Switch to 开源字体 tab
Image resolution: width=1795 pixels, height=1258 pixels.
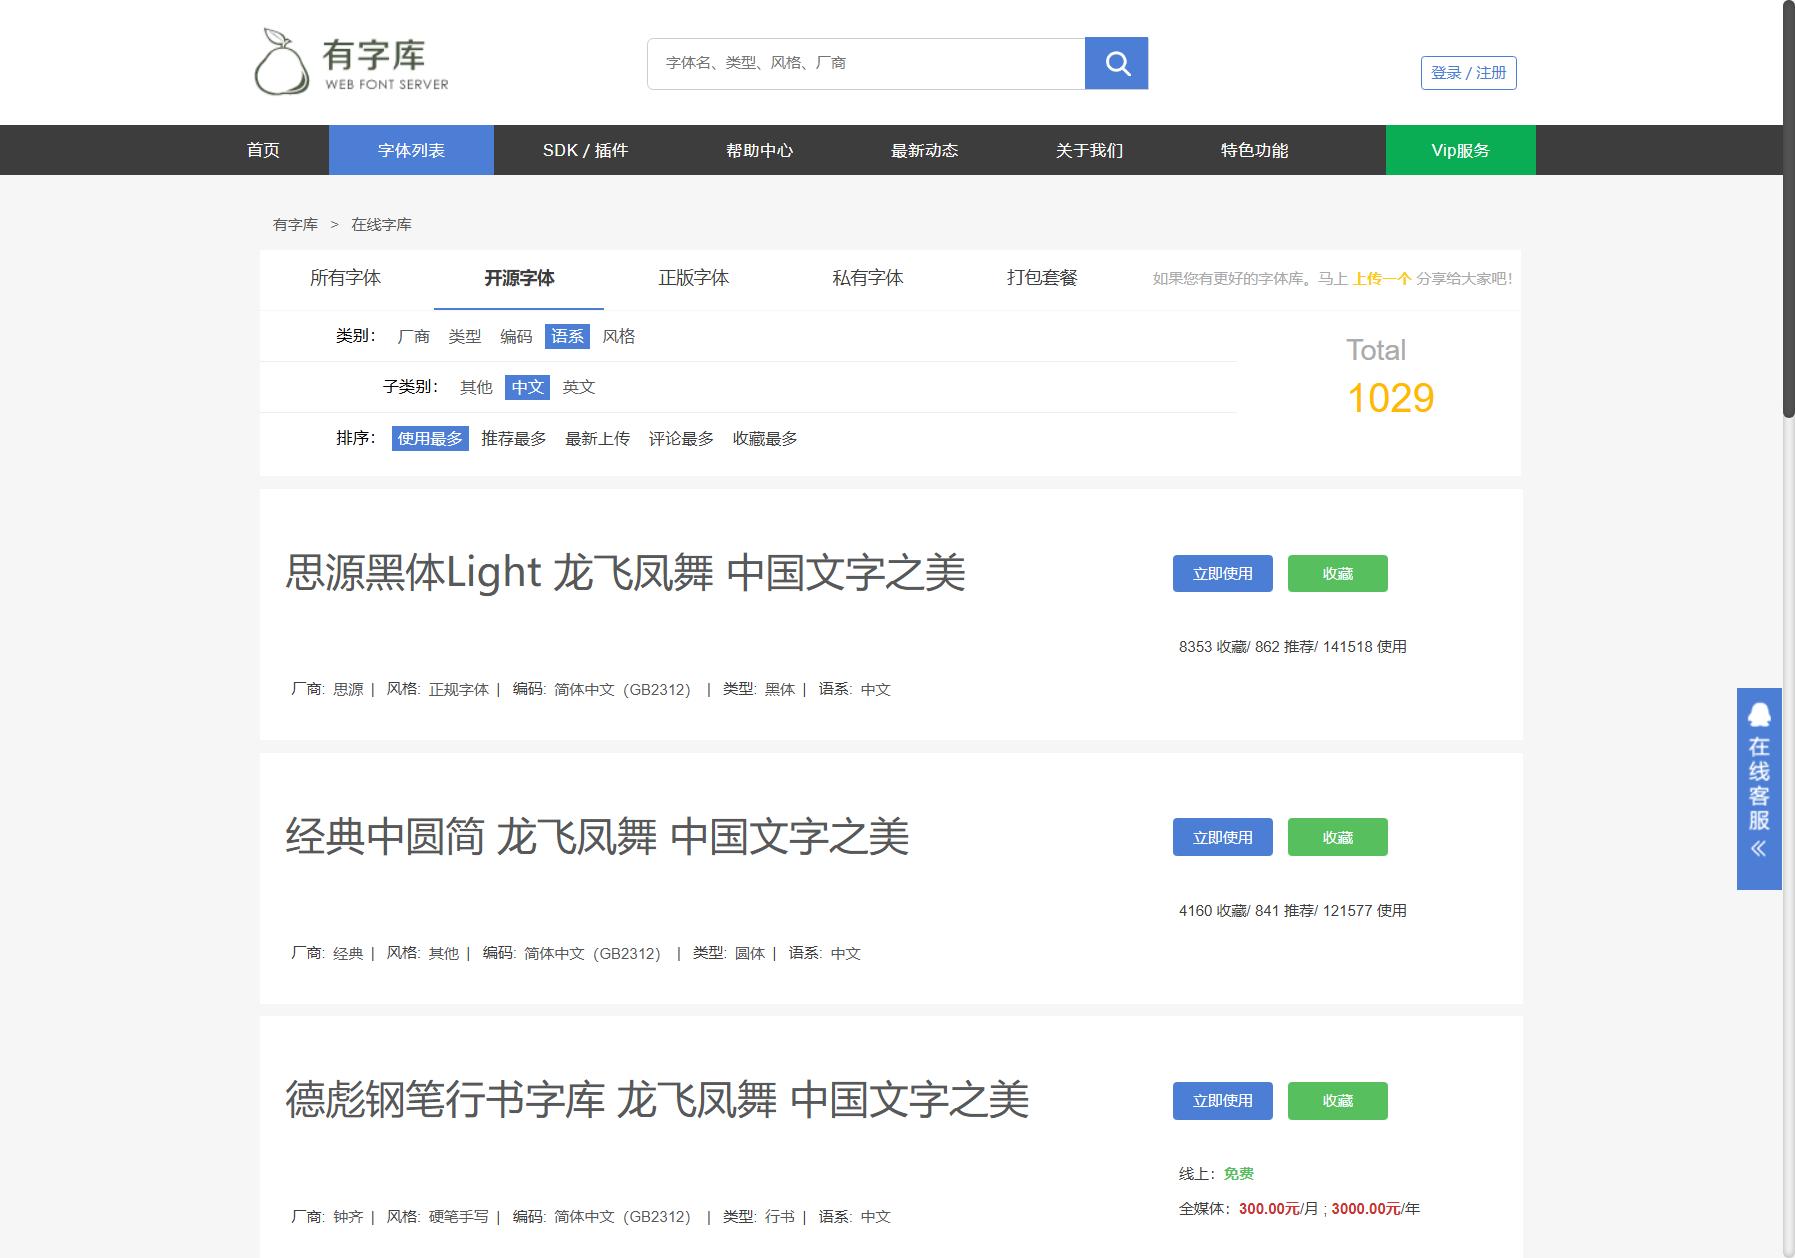[x=519, y=278]
